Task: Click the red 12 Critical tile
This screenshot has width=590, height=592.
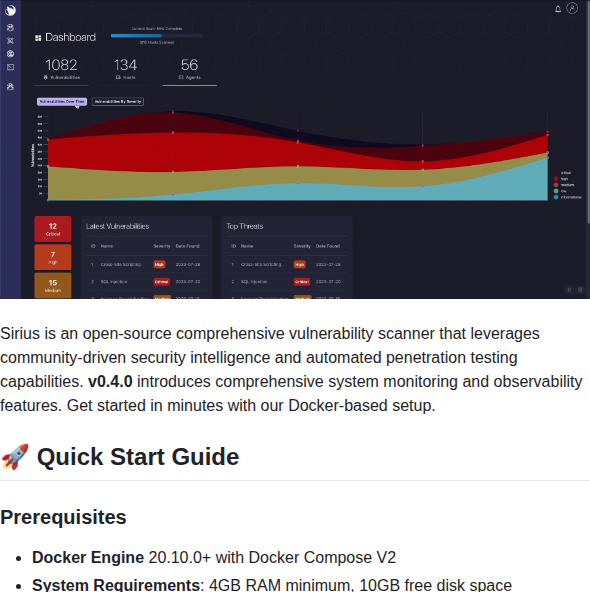Action: click(53, 229)
